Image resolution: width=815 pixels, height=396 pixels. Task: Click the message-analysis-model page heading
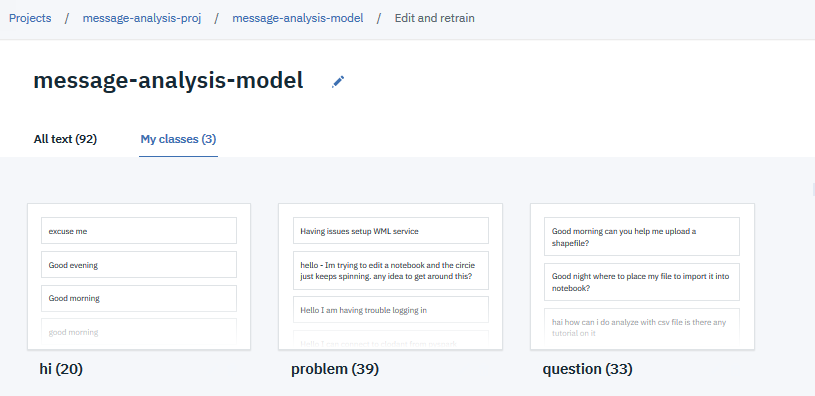coord(168,81)
